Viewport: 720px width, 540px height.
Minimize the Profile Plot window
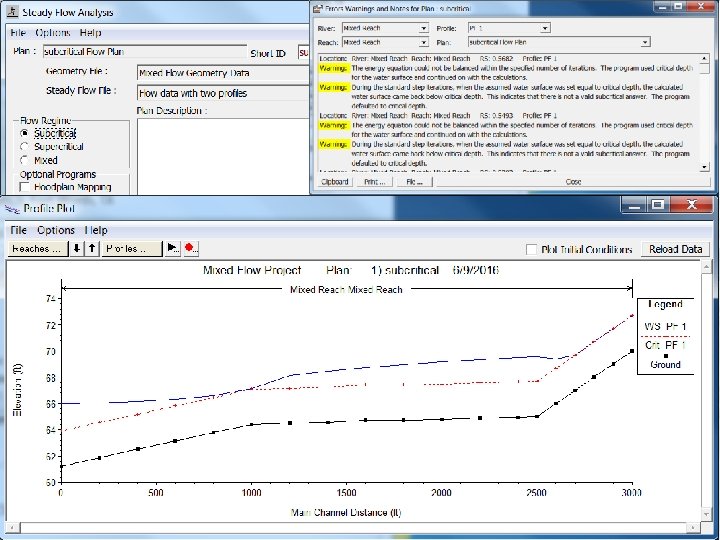click(x=634, y=204)
